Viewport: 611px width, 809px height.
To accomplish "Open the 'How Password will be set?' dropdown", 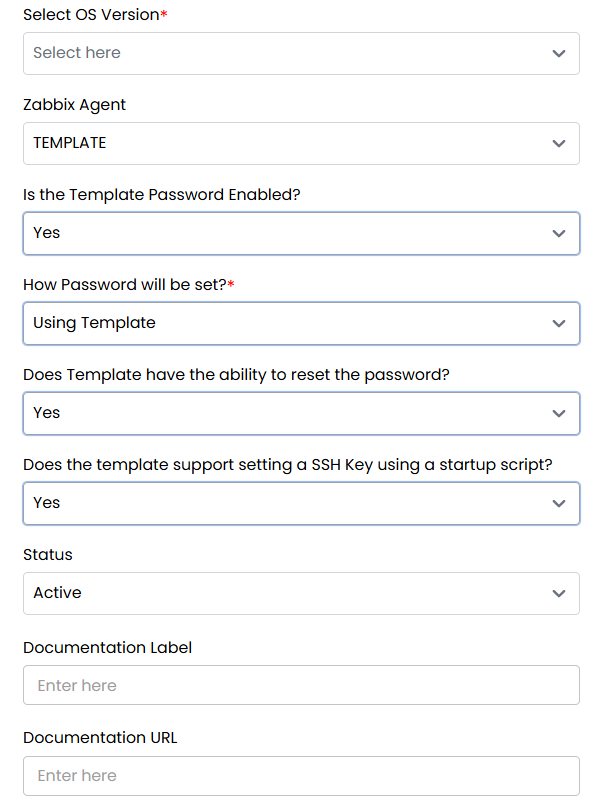I will [300, 323].
